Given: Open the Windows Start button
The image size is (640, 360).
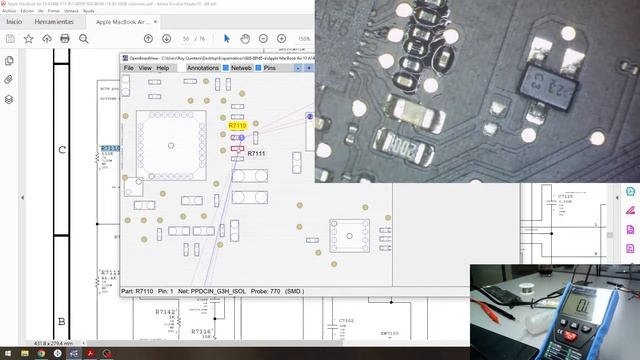Looking at the screenshot, I should (x=8, y=353).
